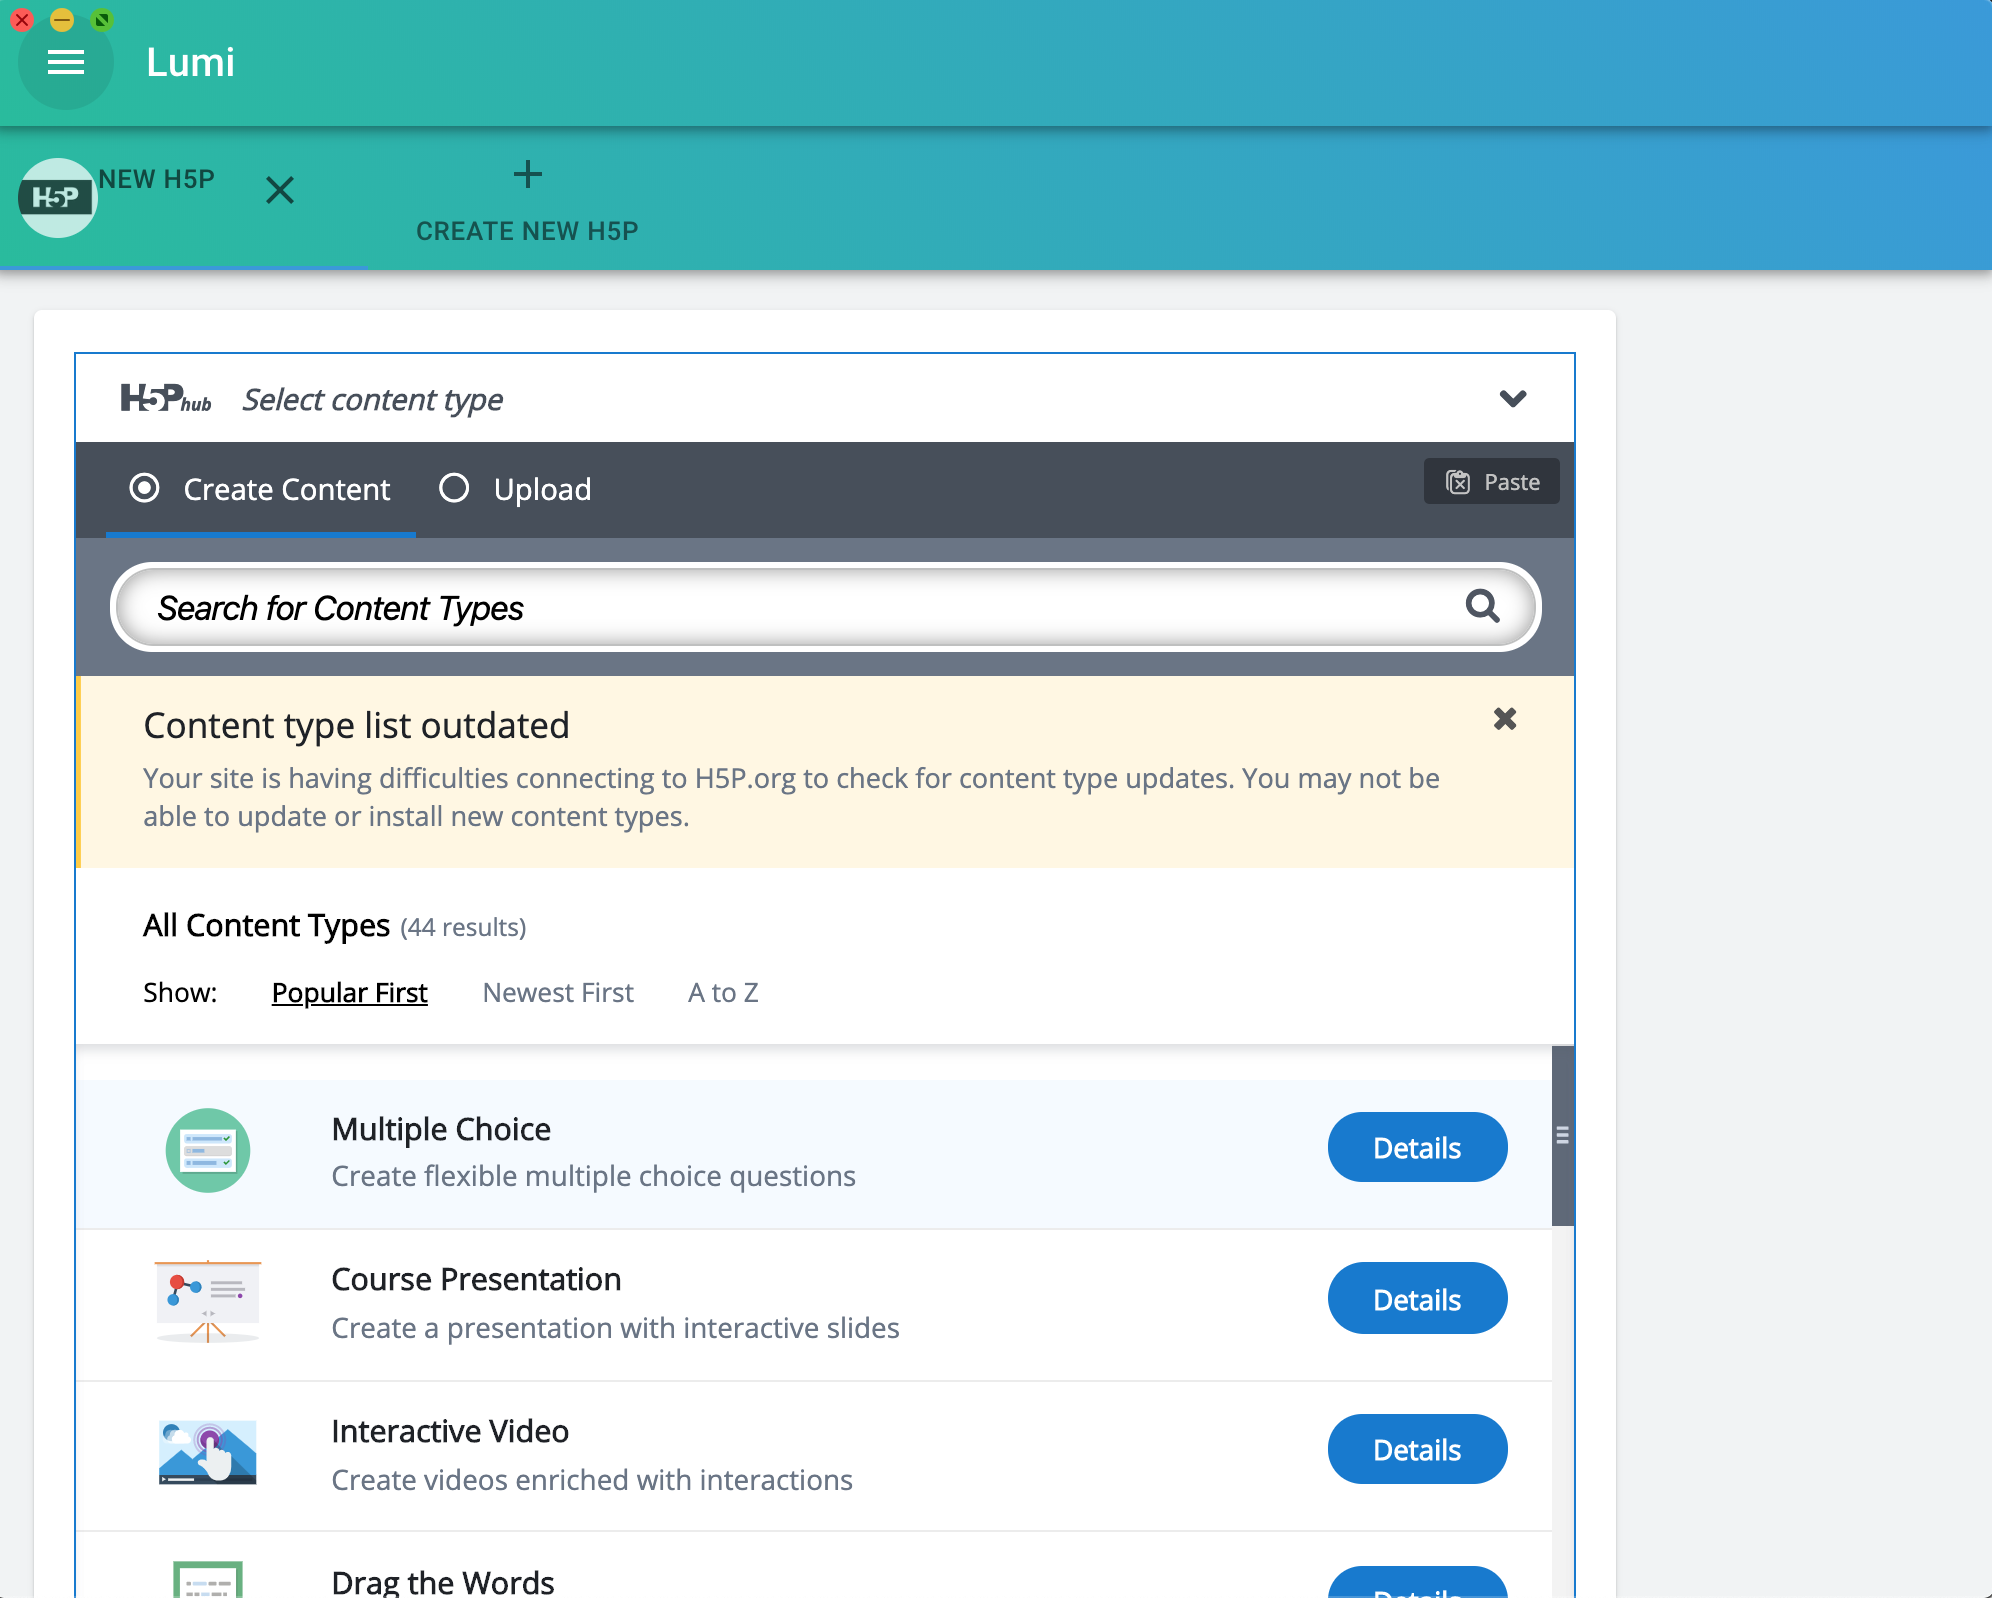Click the H5P logo on the tab

tap(56, 198)
